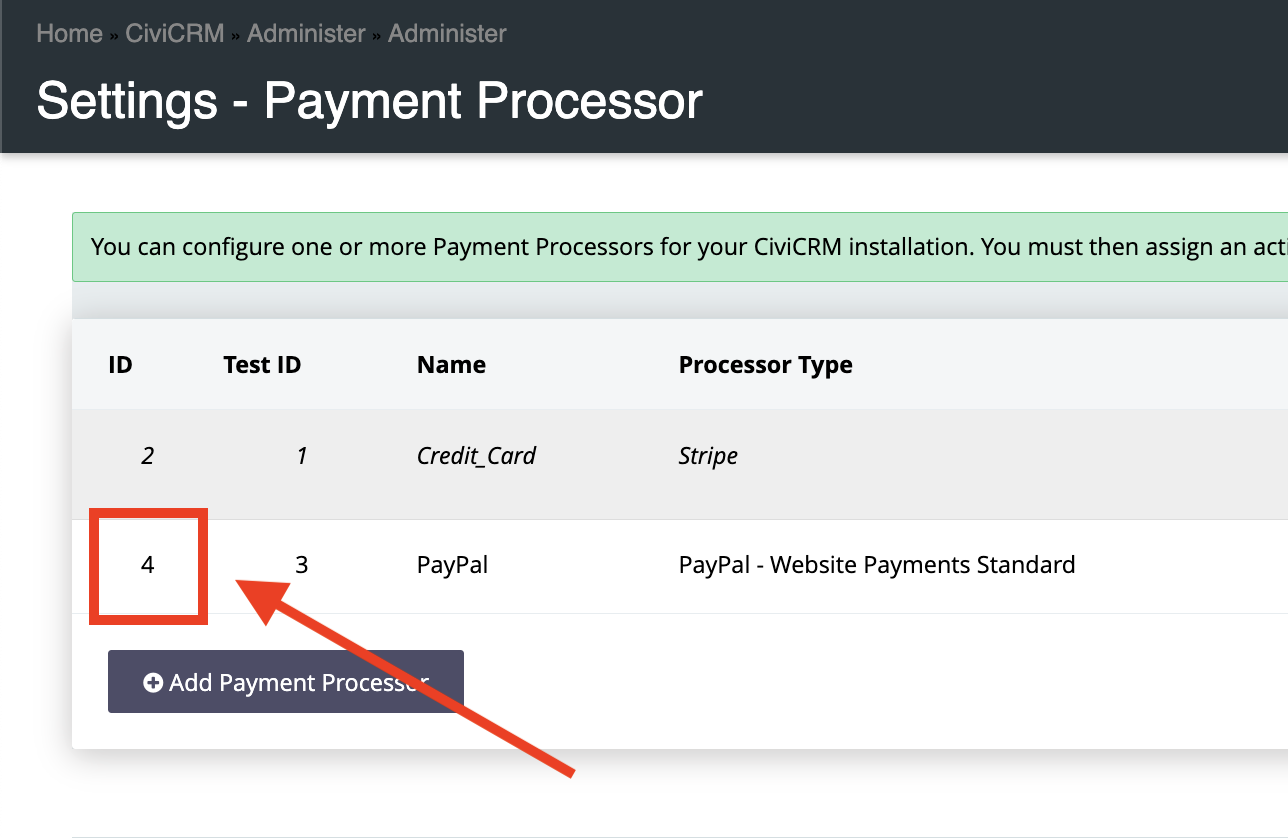Viewport: 1288px width, 838px height.
Task: Click the green payment processor help message
Action: tap(680, 246)
